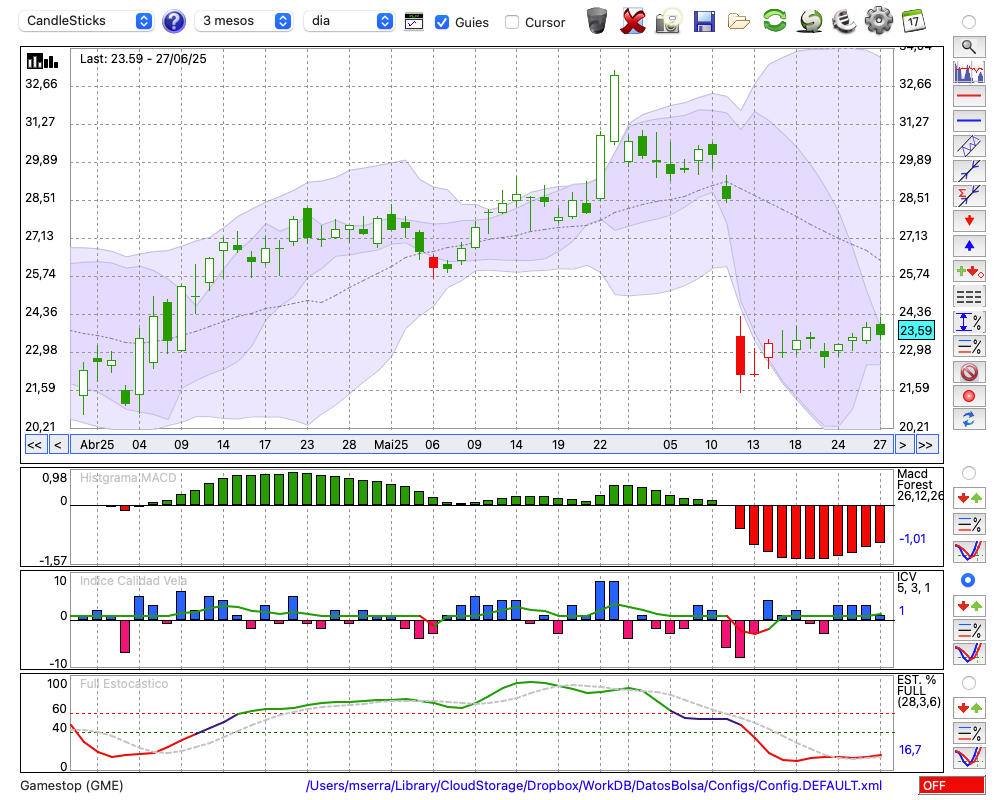Click the 'Last: 23.59 - 27/06/25' text

pos(143,59)
